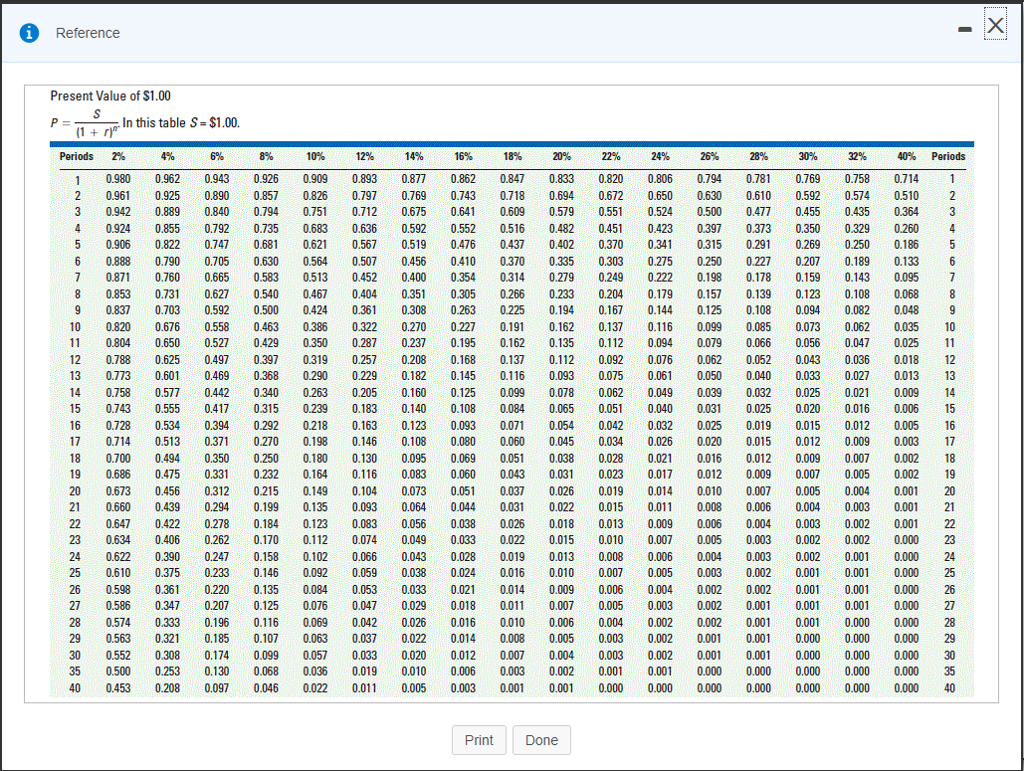Click 0.453 in the 2% column, period 40
Viewport: 1024px width, 771px height.
[118, 688]
